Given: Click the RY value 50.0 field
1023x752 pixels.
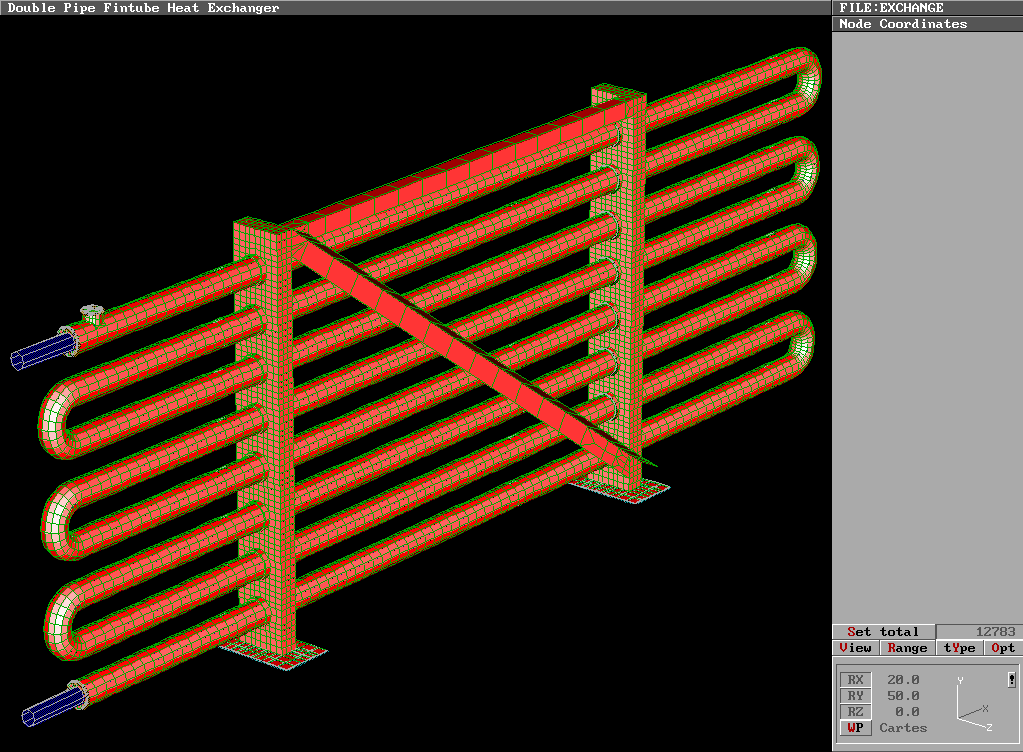Looking at the screenshot, I should (903, 696).
